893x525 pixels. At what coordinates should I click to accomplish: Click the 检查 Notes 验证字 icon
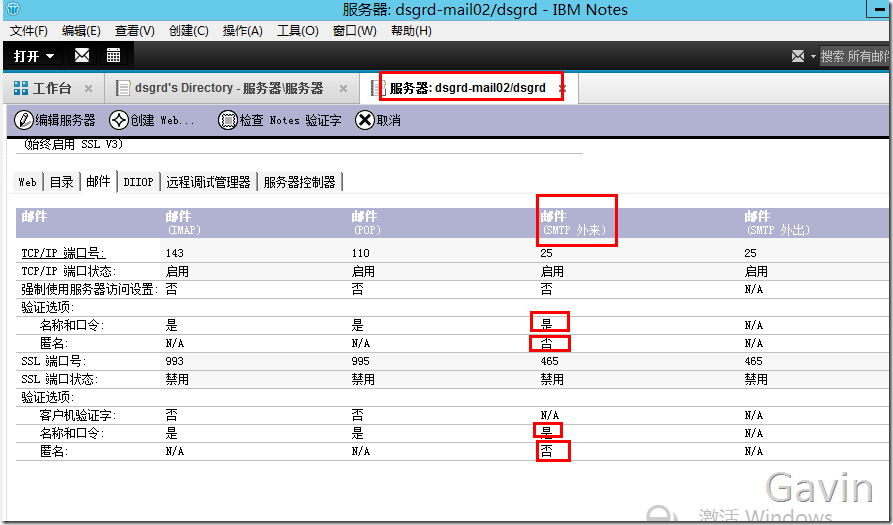click(228, 120)
